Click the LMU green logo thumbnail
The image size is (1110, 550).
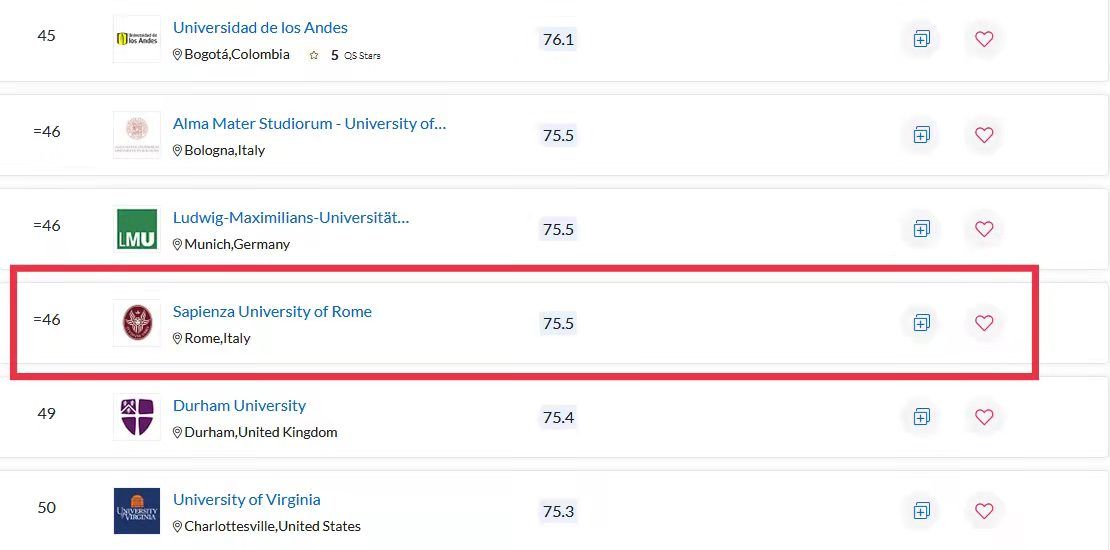[x=137, y=229]
